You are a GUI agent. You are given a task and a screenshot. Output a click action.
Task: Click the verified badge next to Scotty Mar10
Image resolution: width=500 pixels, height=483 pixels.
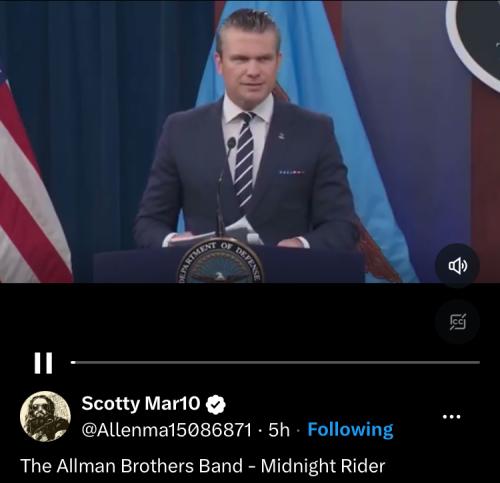(216, 404)
